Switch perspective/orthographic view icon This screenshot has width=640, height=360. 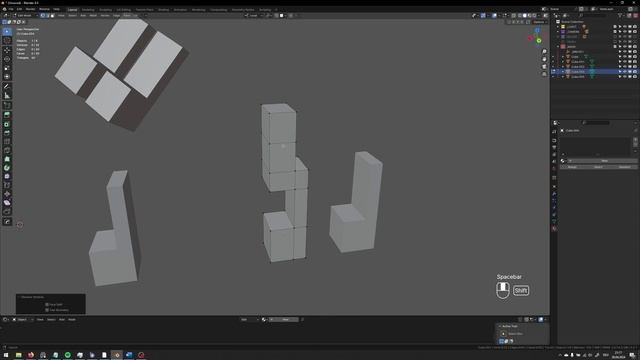click(544, 74)
